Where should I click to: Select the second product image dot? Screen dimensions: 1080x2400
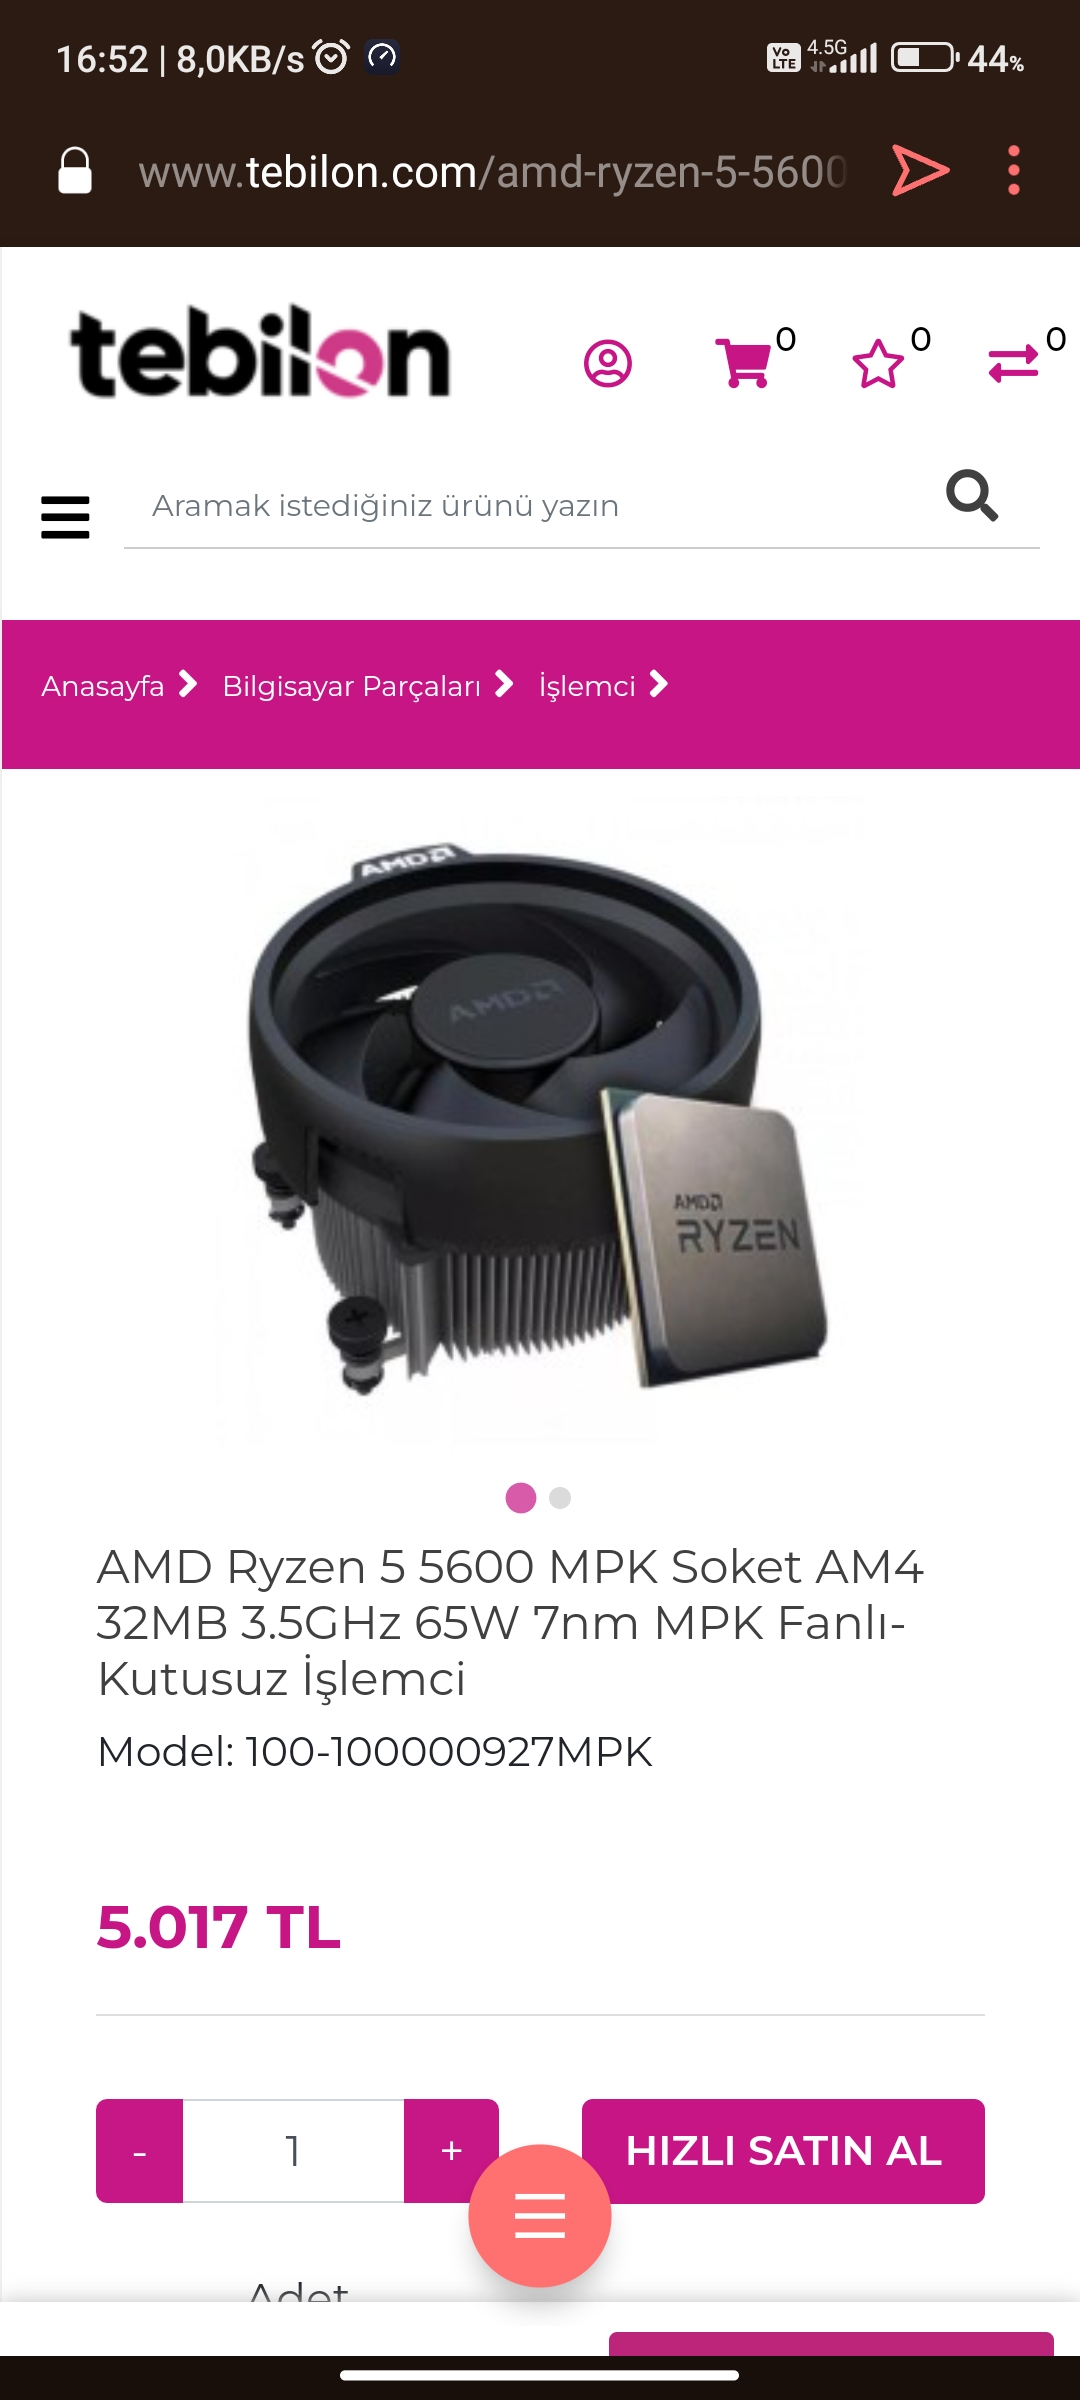(560, 1498)
